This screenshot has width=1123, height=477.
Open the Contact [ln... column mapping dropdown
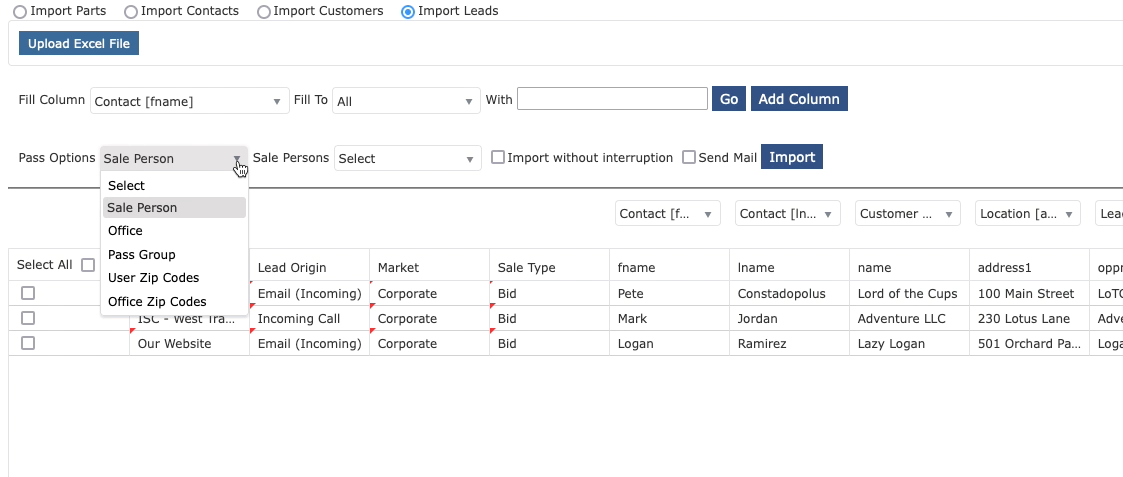tap(788, 213)
